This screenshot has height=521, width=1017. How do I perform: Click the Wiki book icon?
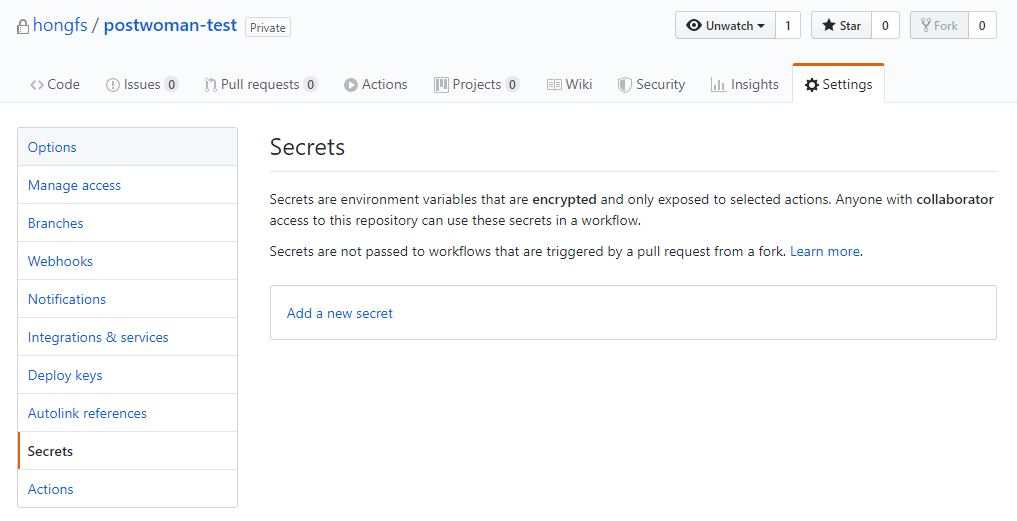(x=554, y=85)
